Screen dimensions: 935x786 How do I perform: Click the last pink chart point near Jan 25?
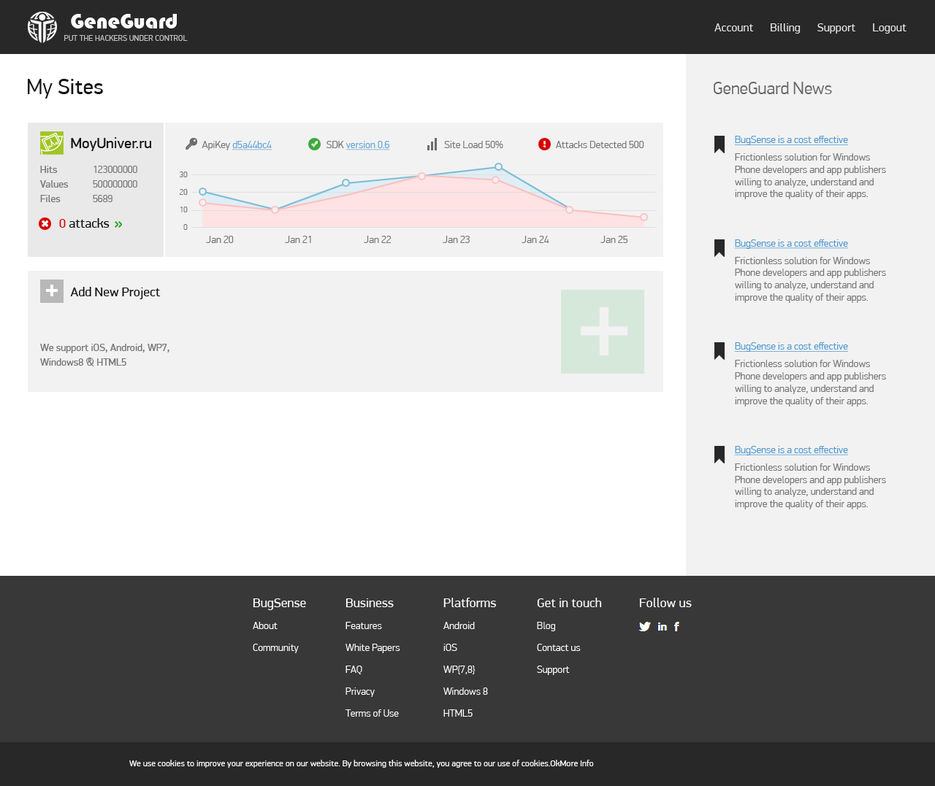[x=644, y=217]
